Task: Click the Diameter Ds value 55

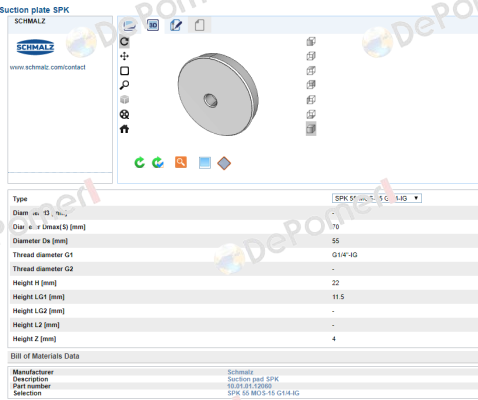Action: pyautogui.click(x=336, y=241)
